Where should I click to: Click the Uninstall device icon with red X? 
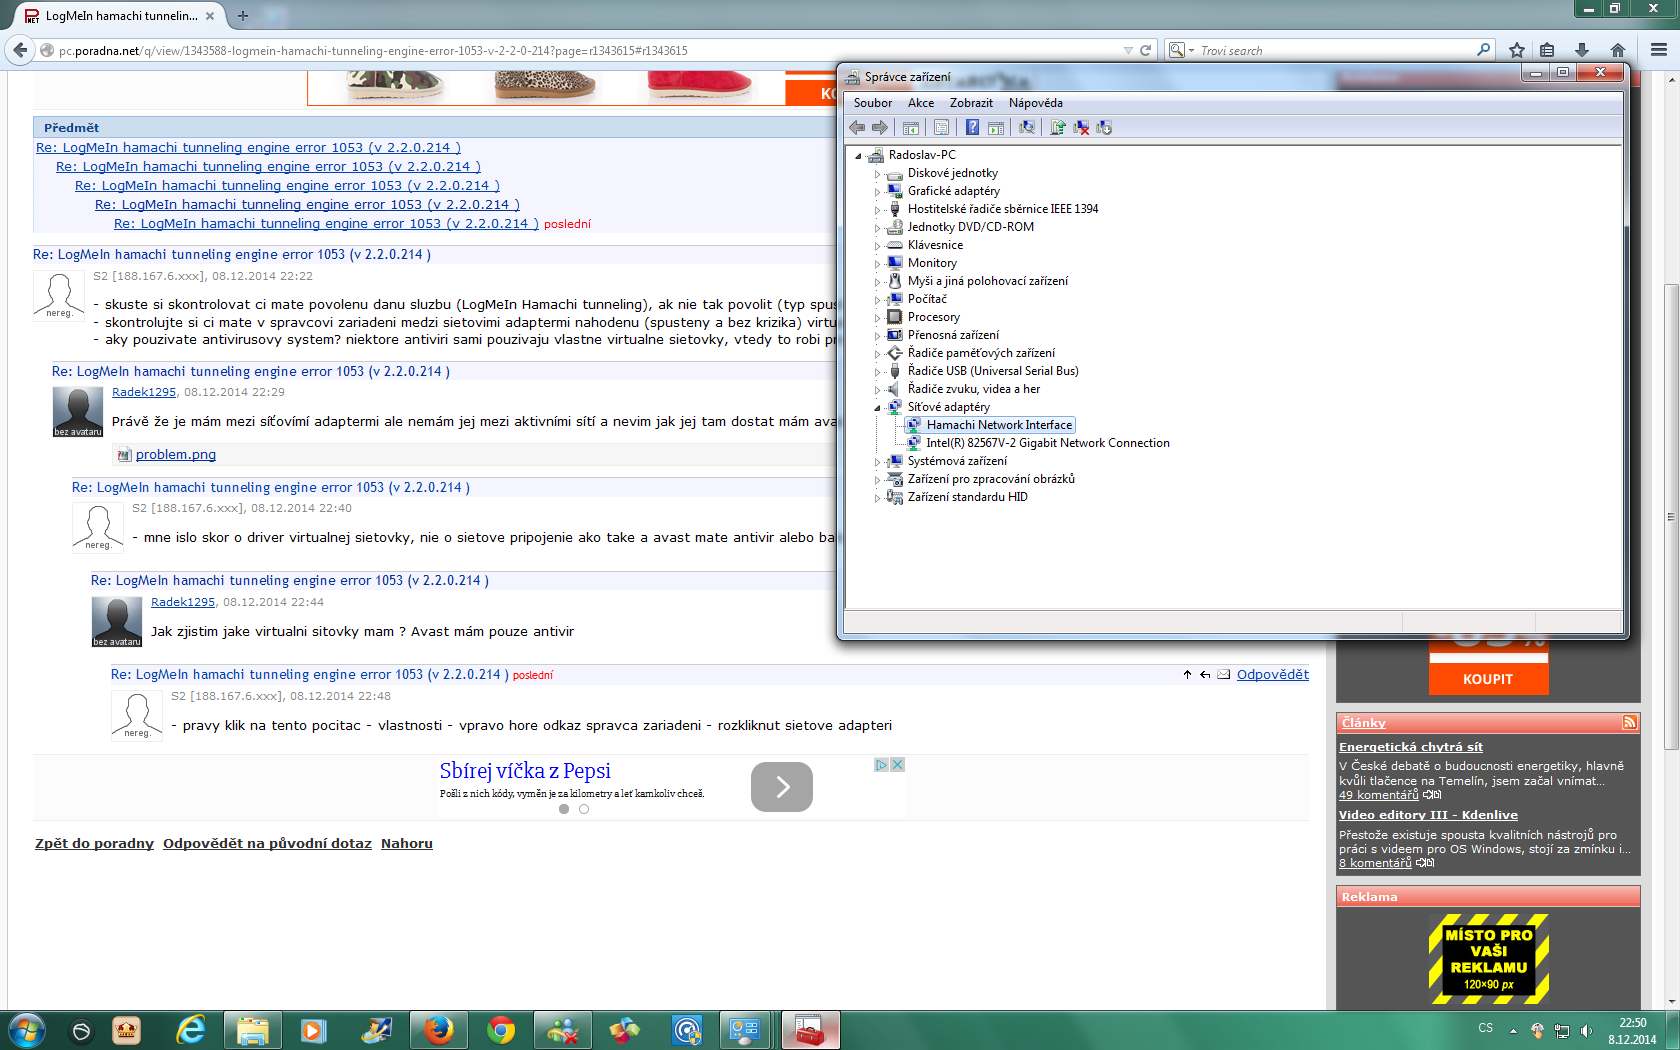point(1081,127)
